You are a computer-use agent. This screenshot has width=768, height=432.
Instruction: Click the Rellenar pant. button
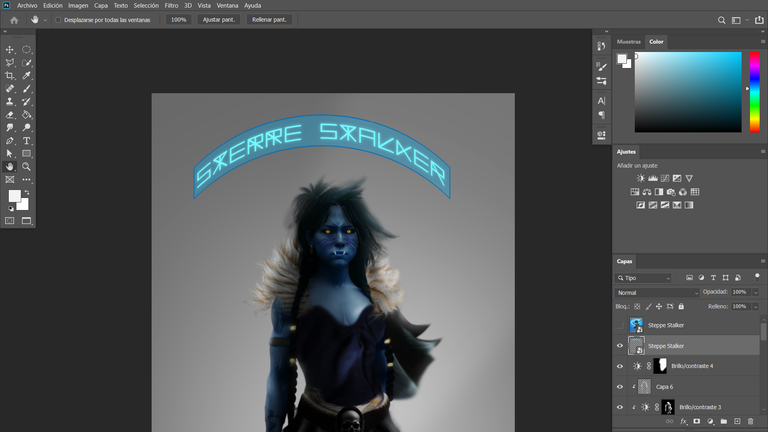(269, 20)
